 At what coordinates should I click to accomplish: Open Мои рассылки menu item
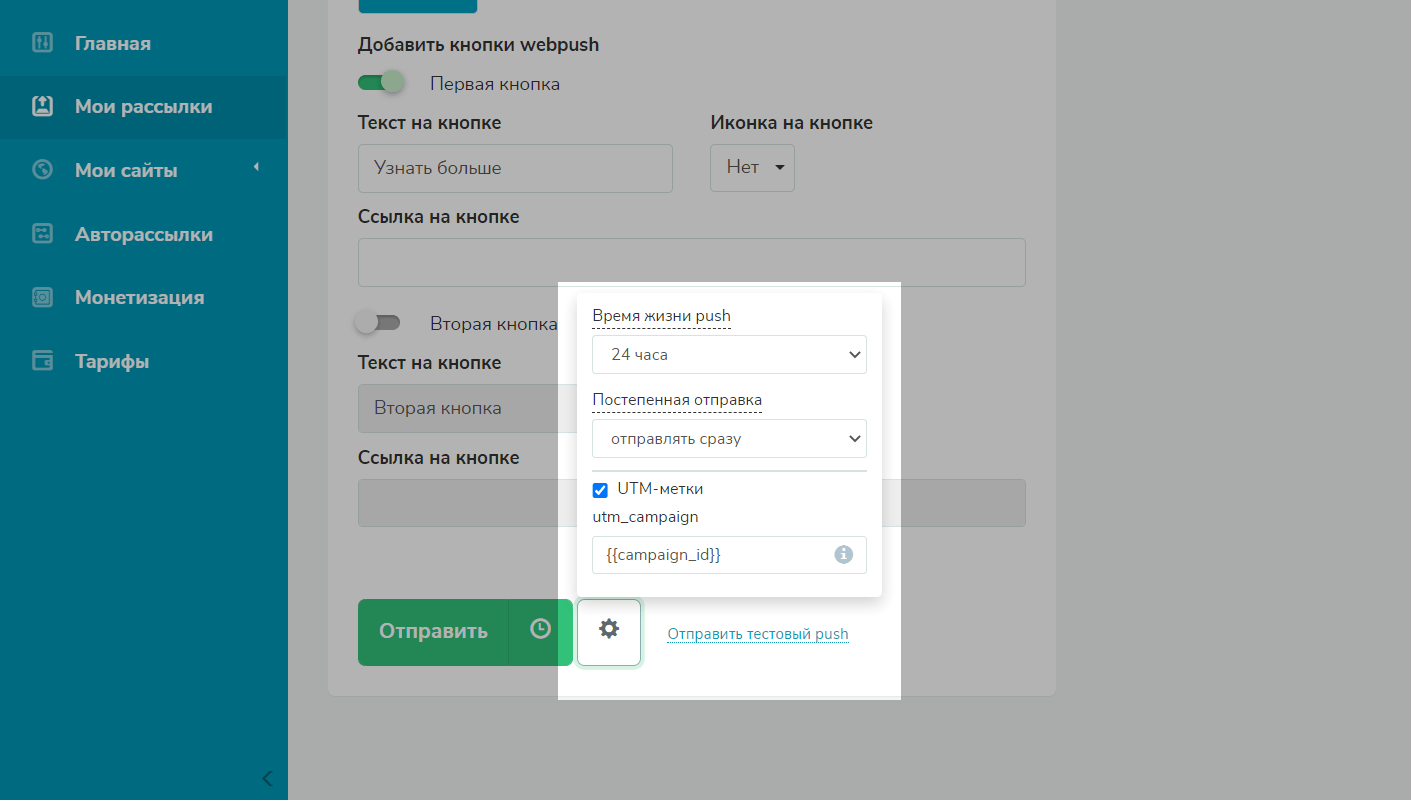coord(143,107)
